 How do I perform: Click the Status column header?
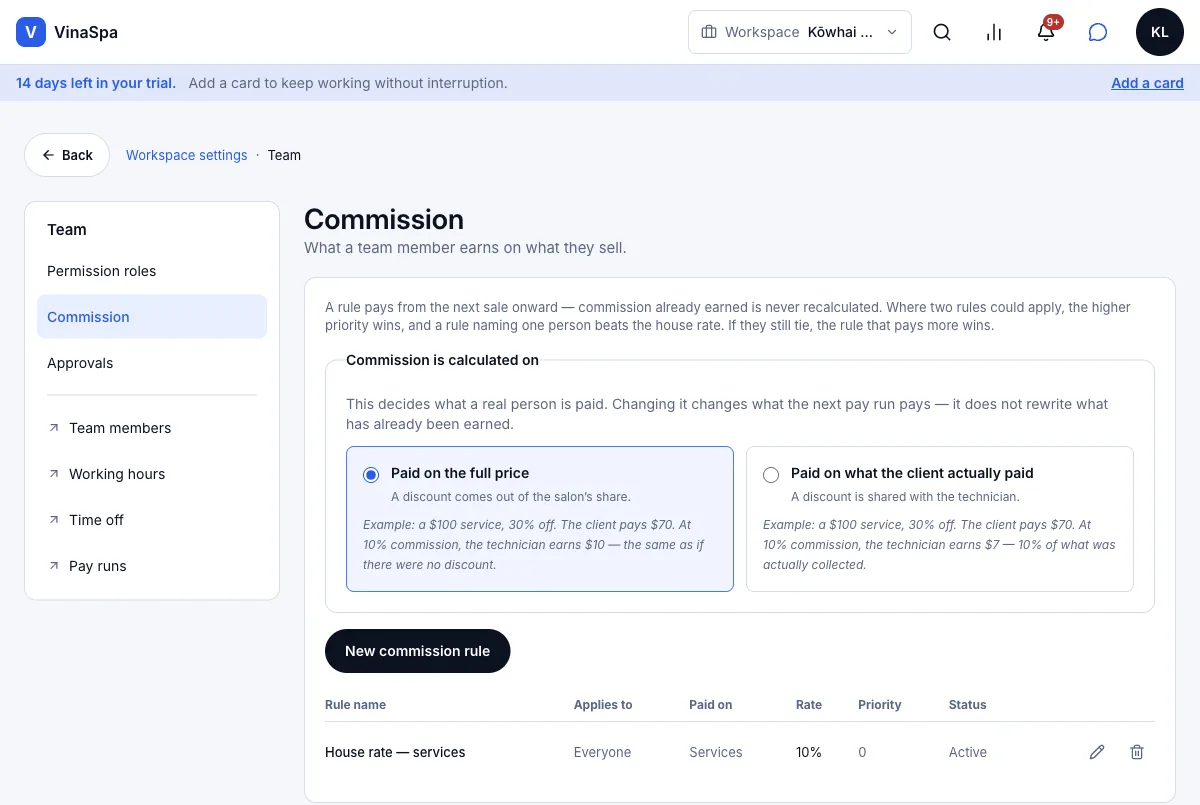click(x=968, y=705)
